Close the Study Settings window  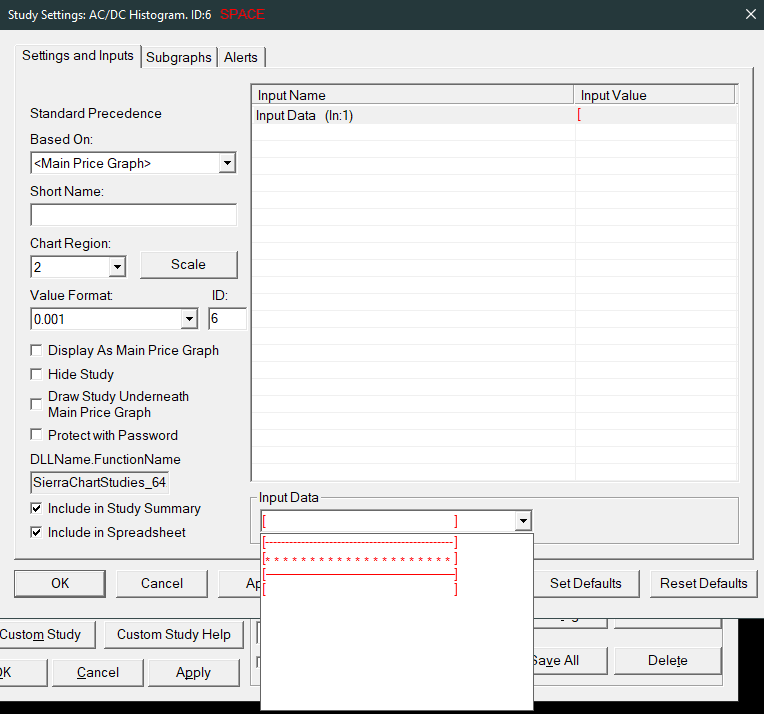point(750,14)
